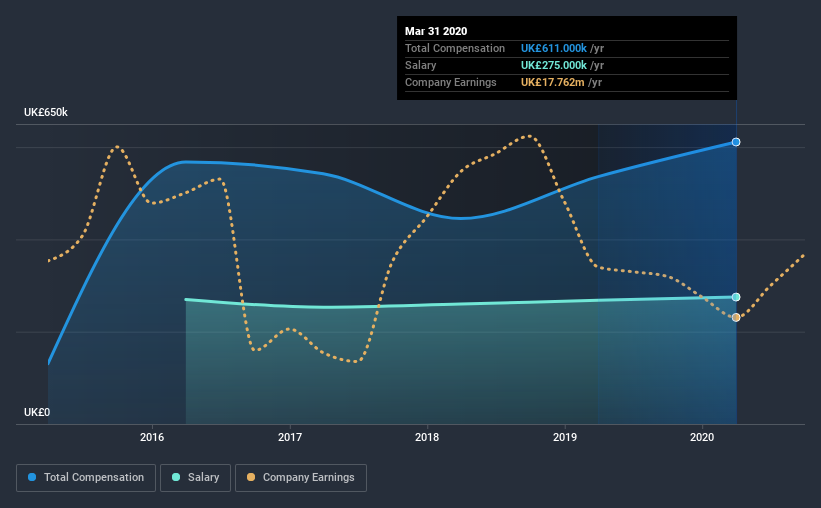Click the 2018 x-axis label

click(x=427, y=437)
